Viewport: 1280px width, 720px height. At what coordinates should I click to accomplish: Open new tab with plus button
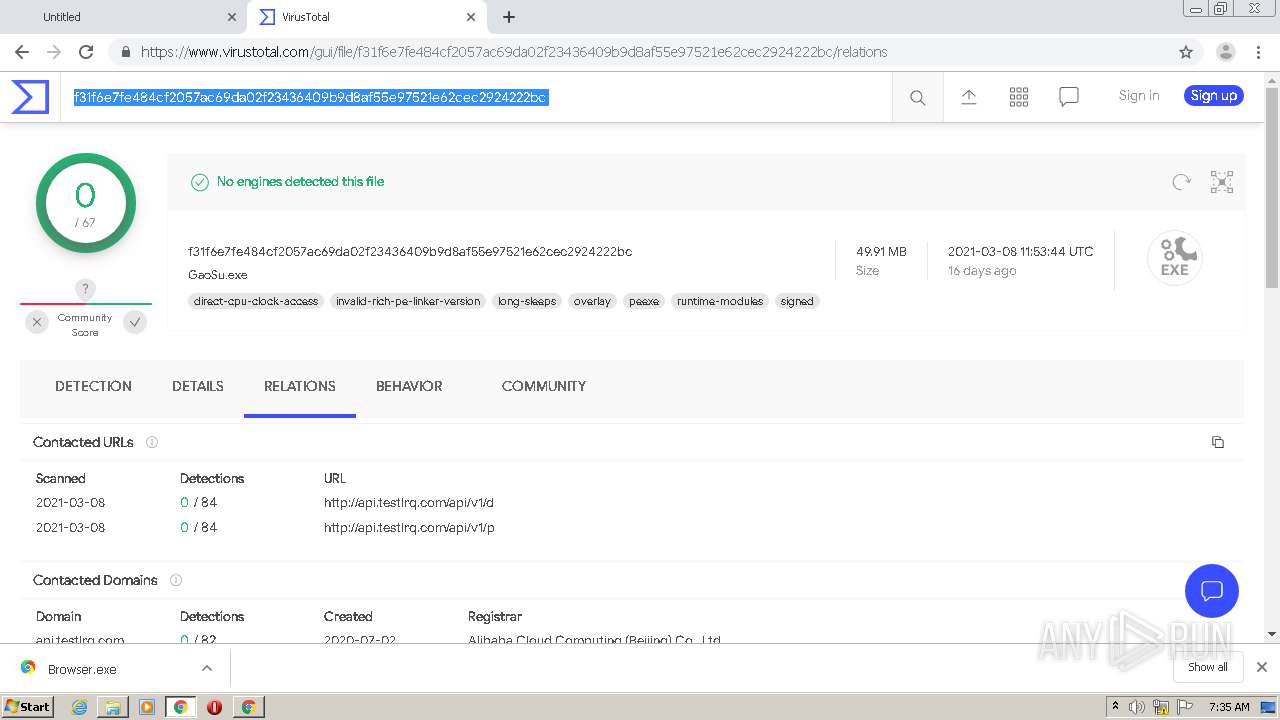point(509,17)
